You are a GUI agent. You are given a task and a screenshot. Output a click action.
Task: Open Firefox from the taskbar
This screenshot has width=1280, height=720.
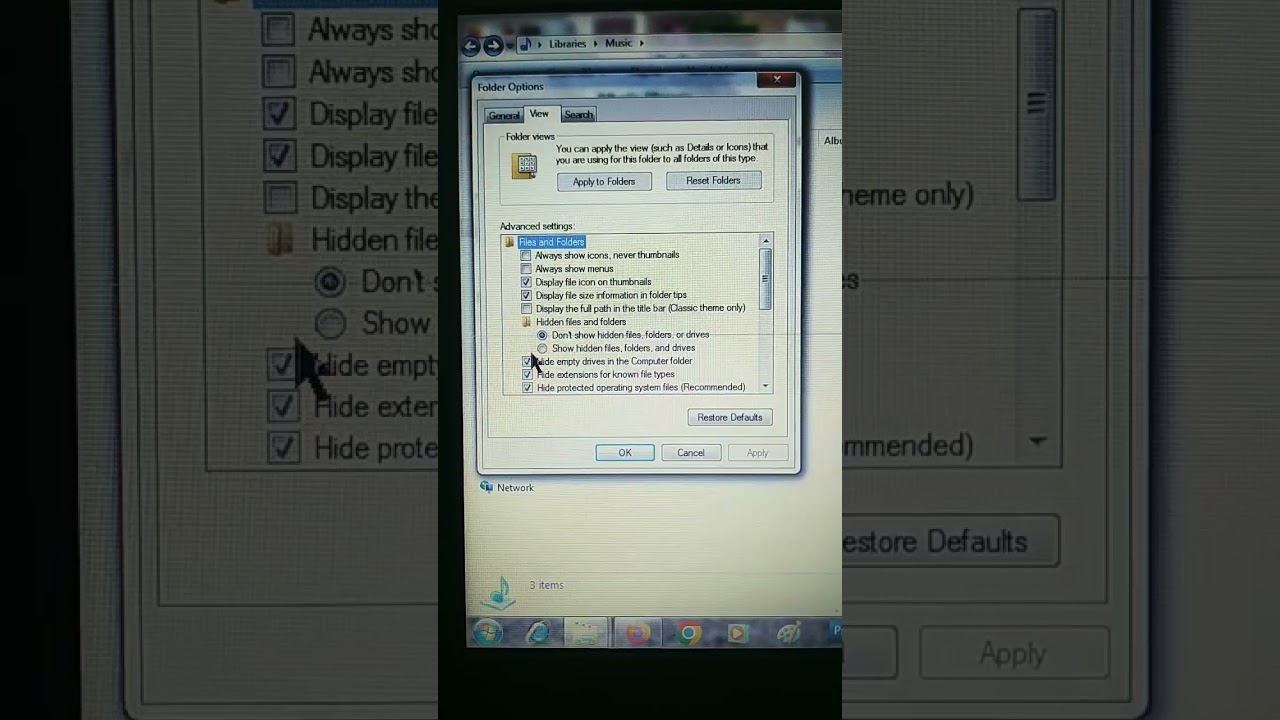click(637, 633)
